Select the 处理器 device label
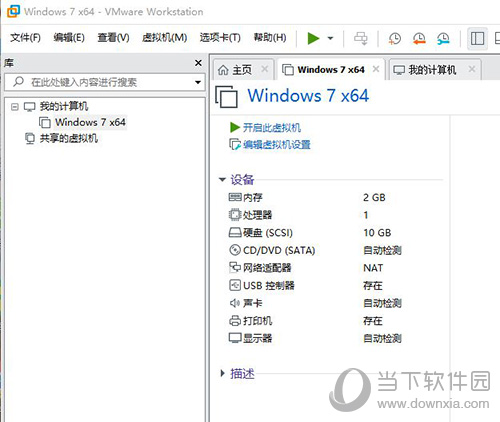500x422 pixels. click(x=257, y=215)
